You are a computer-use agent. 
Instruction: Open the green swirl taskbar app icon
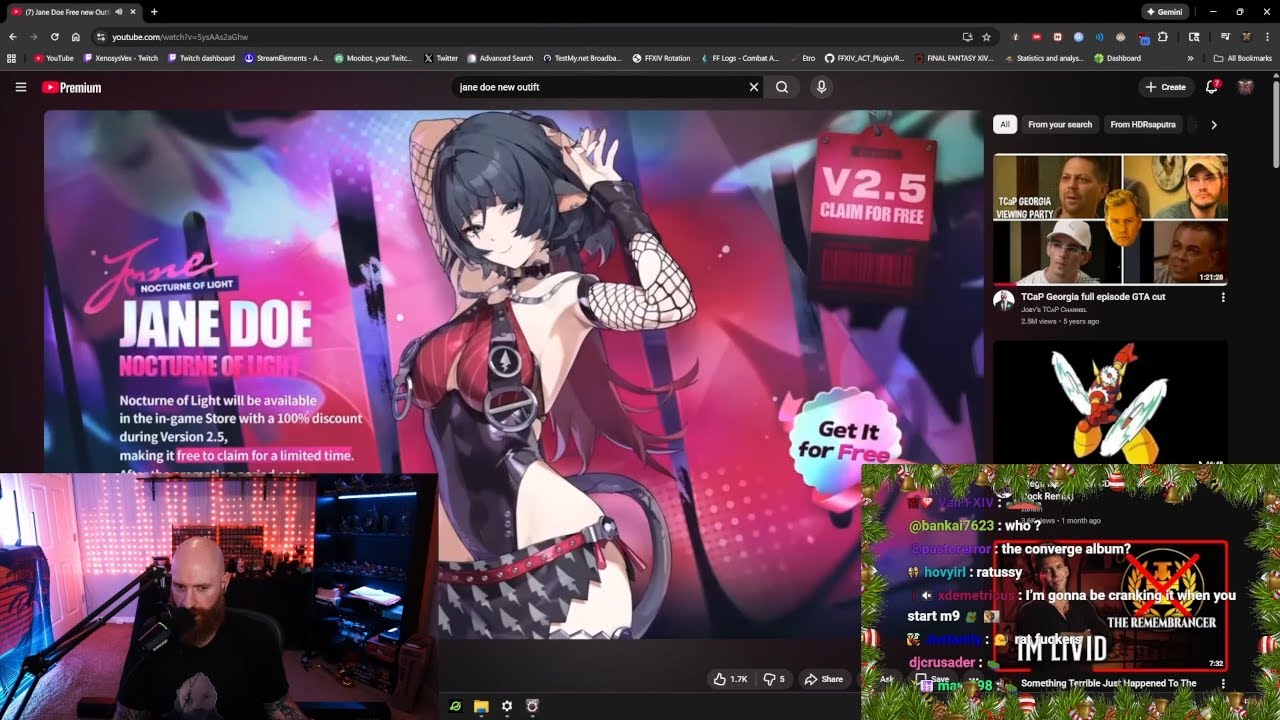pos(455,706)
